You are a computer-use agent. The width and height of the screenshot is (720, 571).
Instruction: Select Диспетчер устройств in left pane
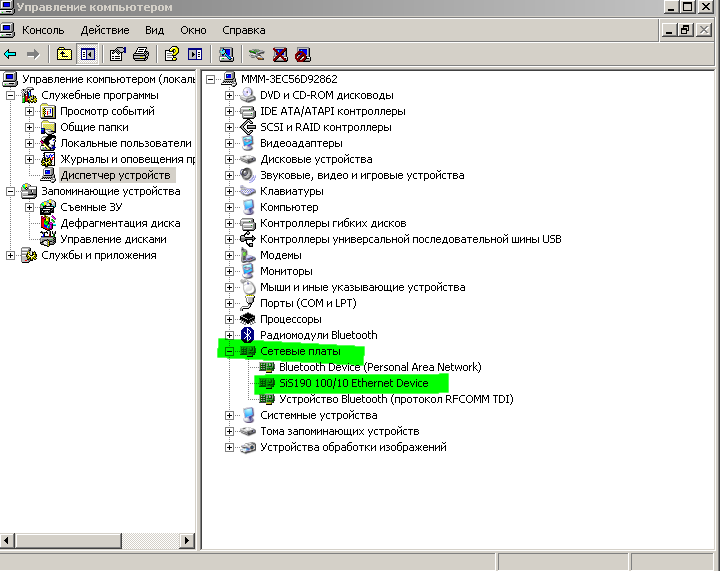tap(115, 175)
